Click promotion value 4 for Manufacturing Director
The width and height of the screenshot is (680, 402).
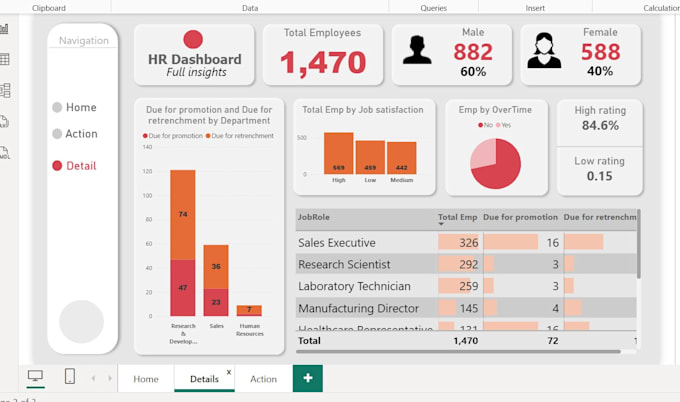tap(556, 308)
